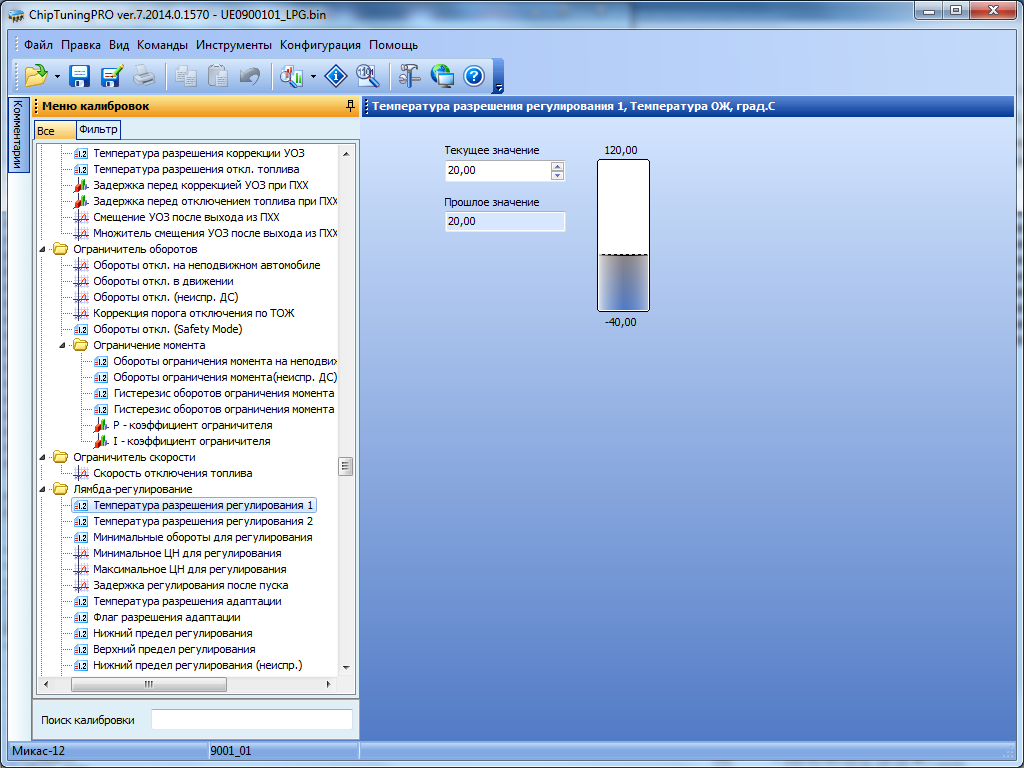This screenshot has width=1024, height=768.
Task: Open the Инструменты menu
Action: [x=234, y=45]
